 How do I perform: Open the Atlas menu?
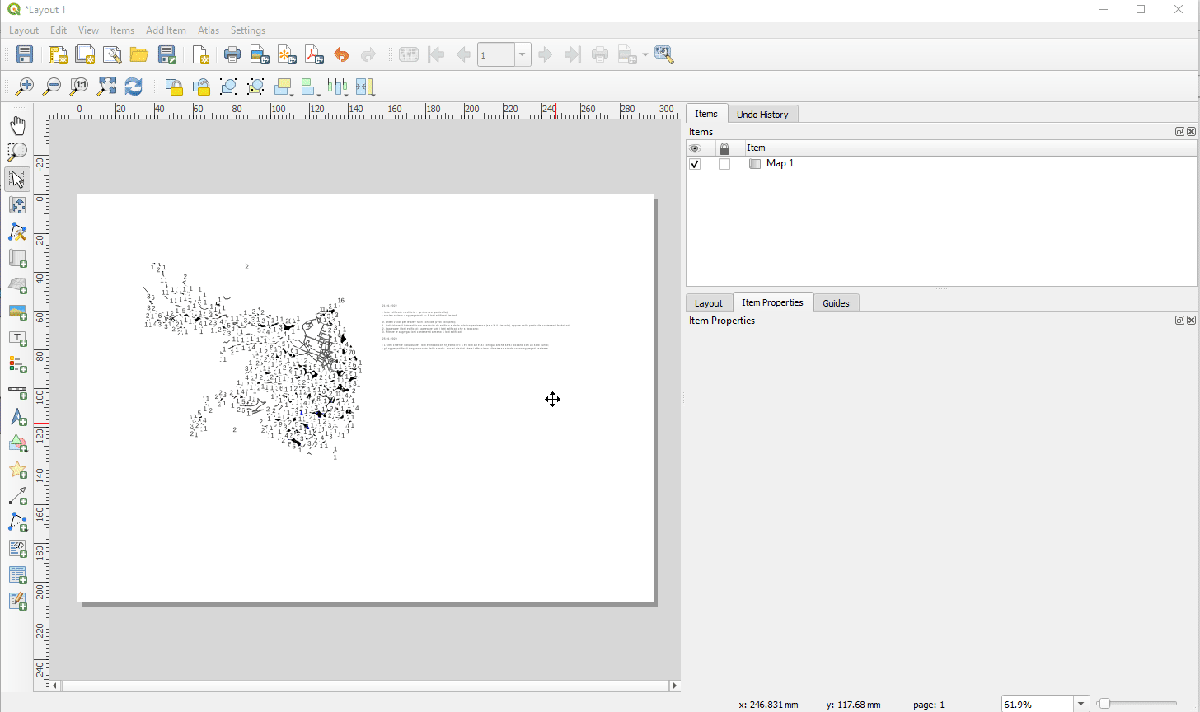208,31
